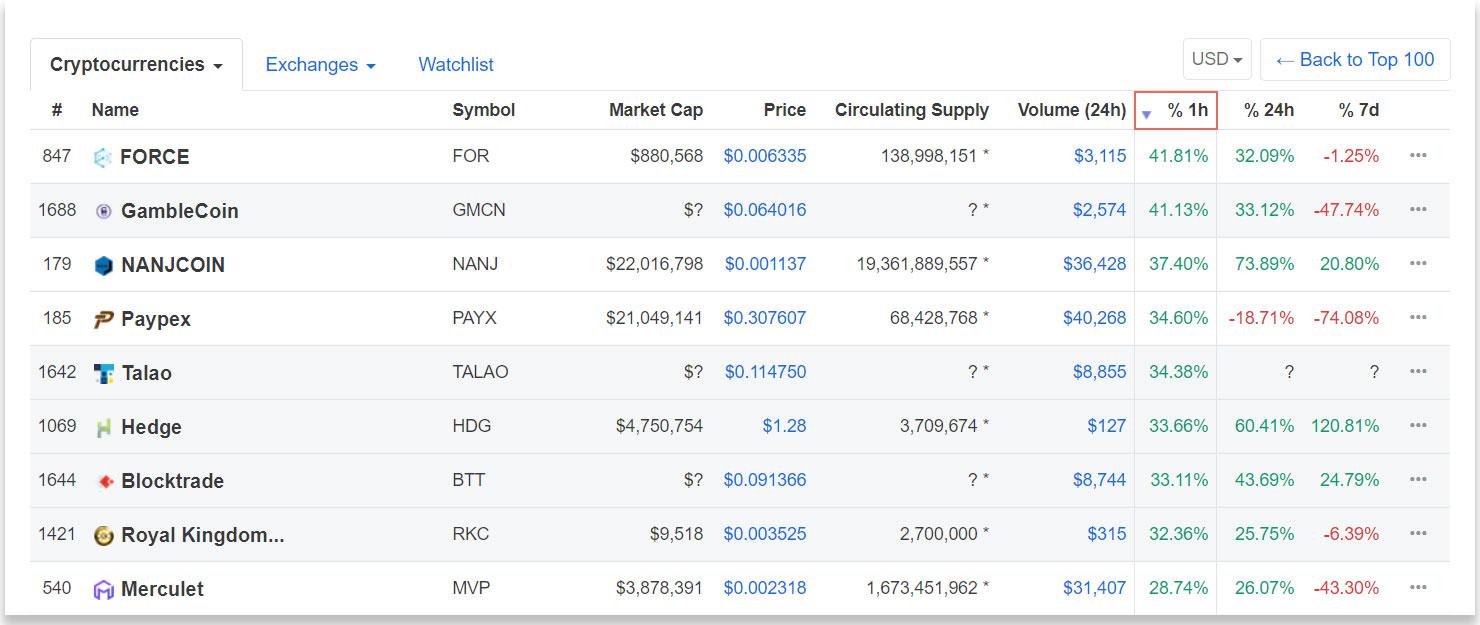Click Hedge 24h volume $127

(1107, 426)
